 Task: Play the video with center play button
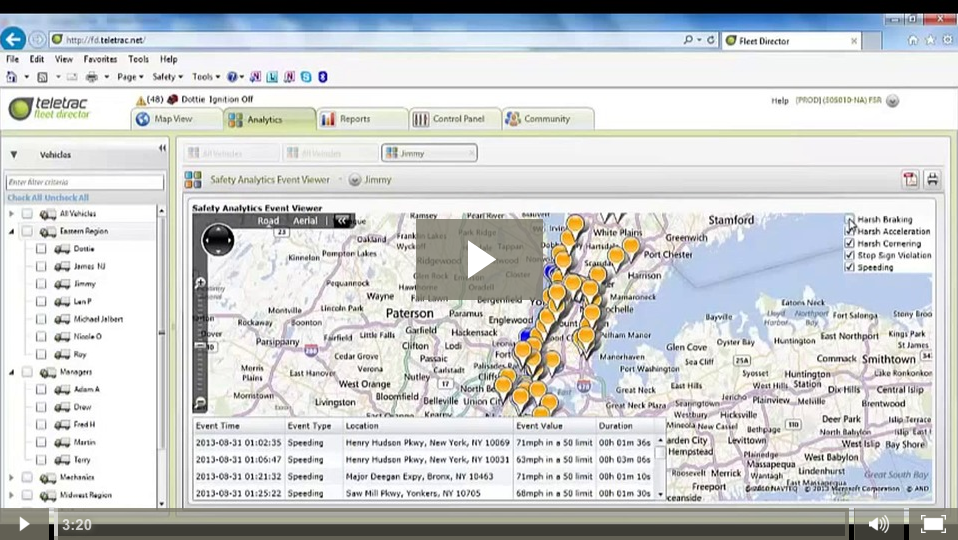click(x=480, y=260)
